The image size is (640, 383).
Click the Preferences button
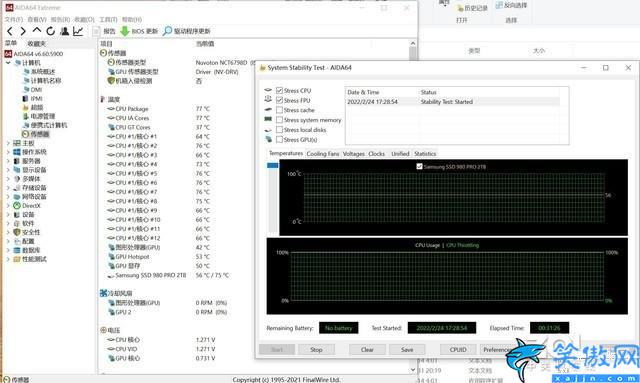pyautogui.click(x=497, y=350)
